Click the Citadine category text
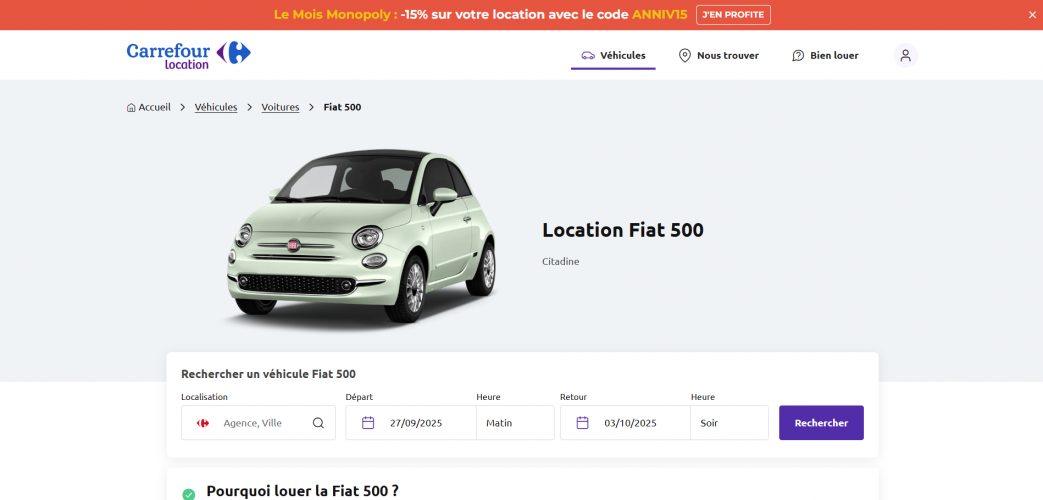Screen dimensions: 1043x500 click(561, 262)
